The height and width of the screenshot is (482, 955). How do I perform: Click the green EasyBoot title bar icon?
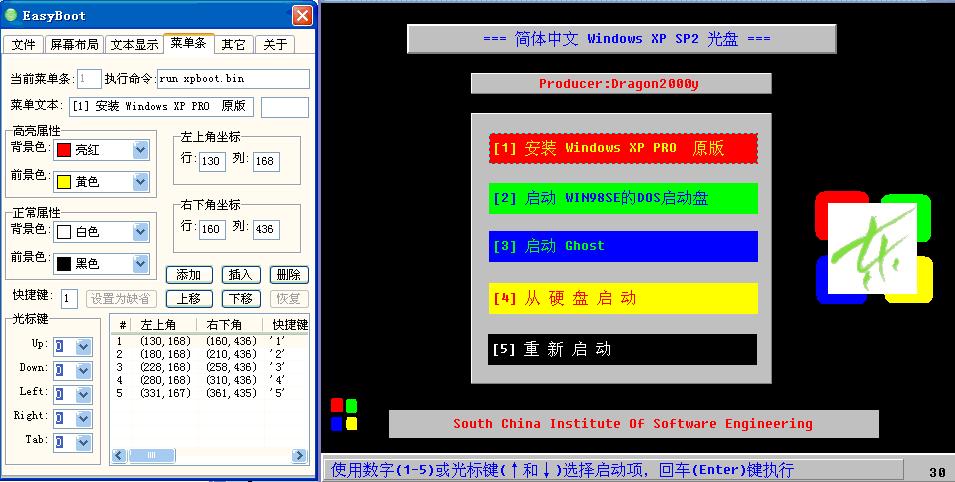tap(11, 15)
